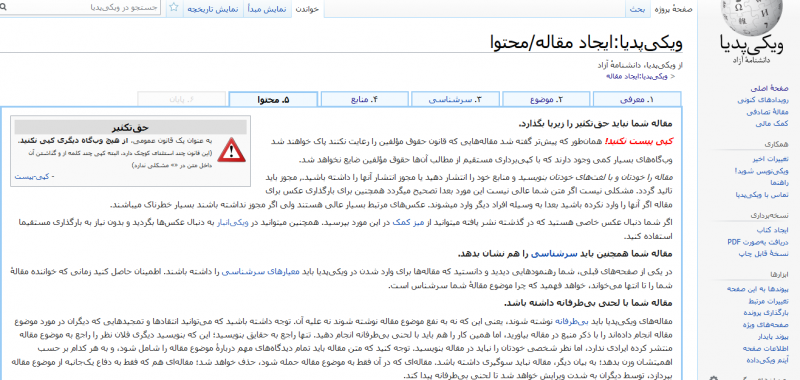The width and height of the screenshot is (800, 380).
Task: Open the صفحهٔ اصلی sidebar link
Action: [769, 88]
